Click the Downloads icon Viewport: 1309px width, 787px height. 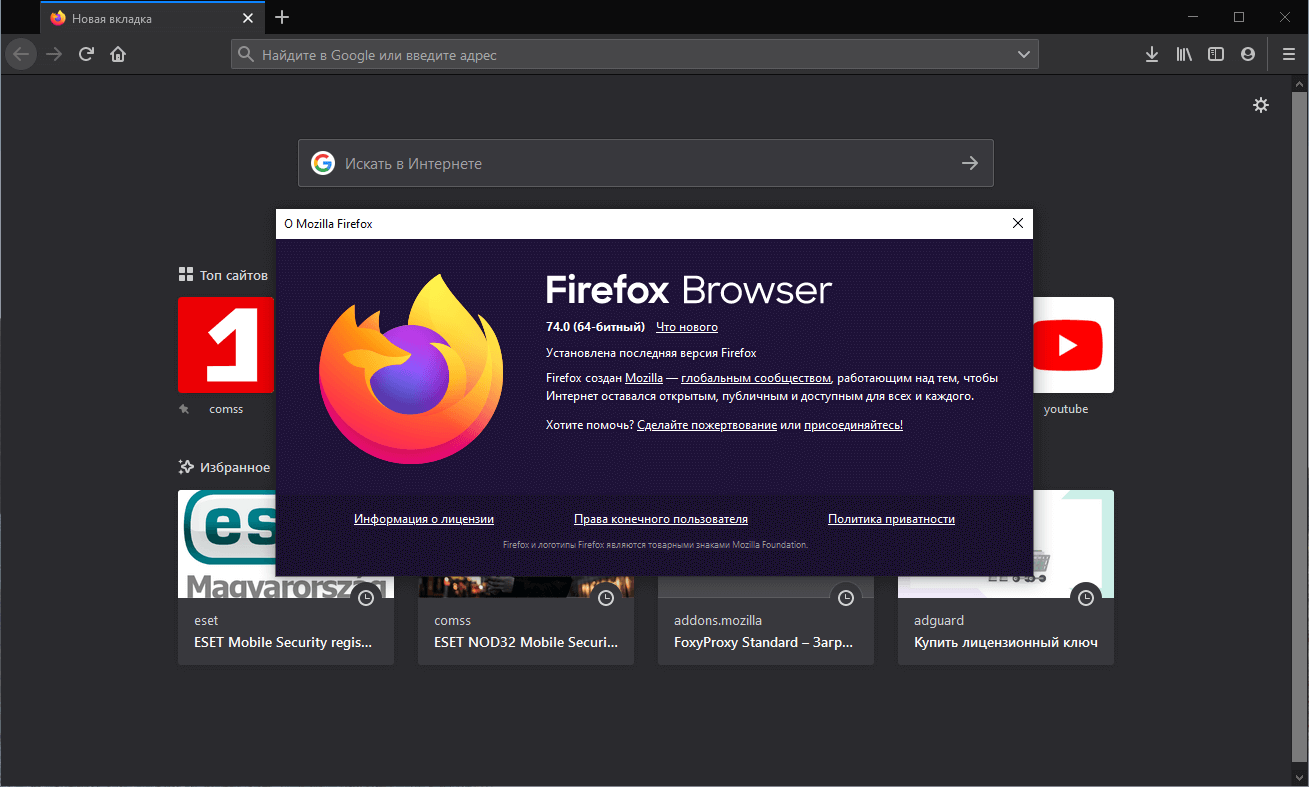click(1151, 54)
